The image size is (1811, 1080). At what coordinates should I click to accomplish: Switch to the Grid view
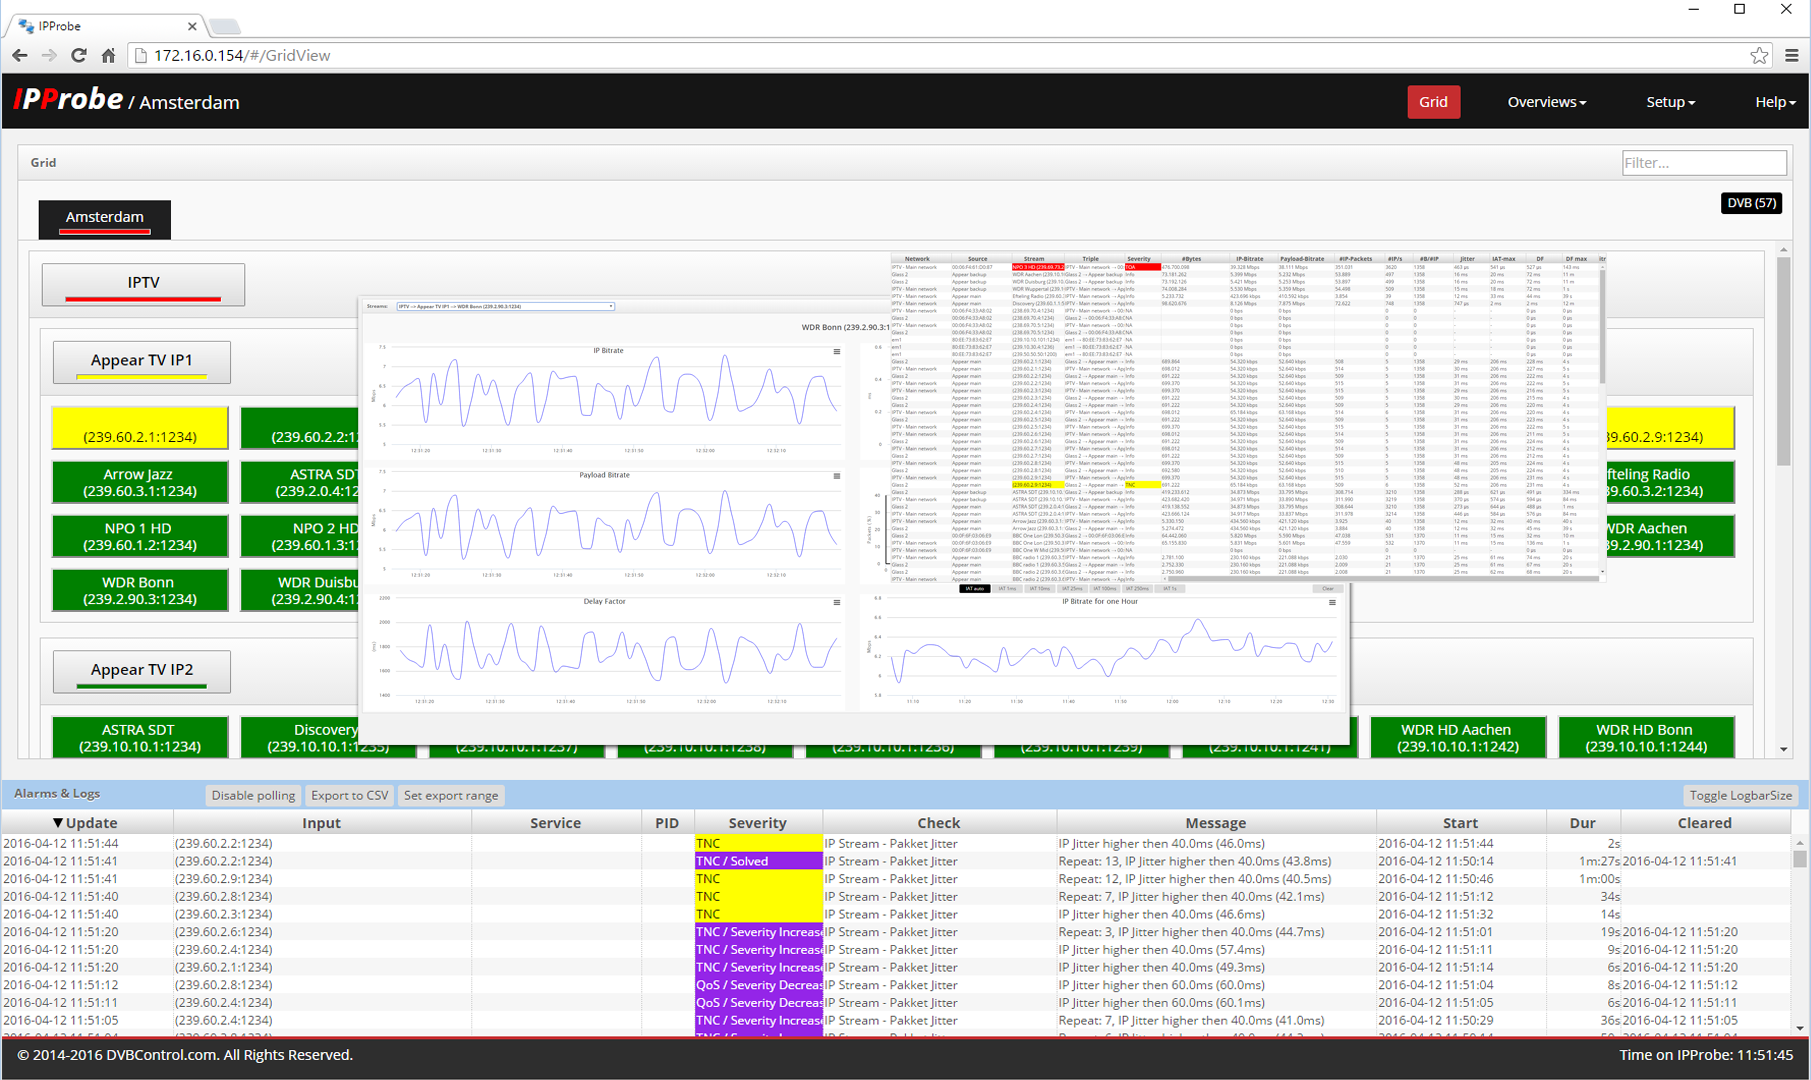(1433, 102)
